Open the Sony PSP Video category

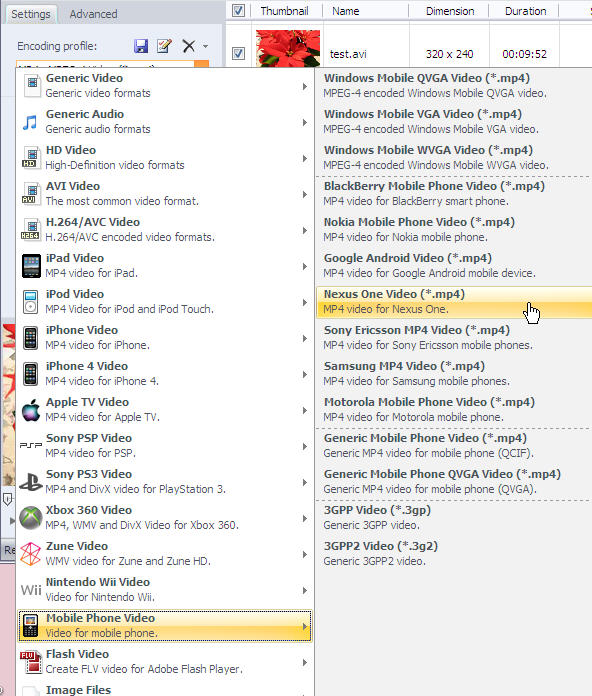[164, 446]
